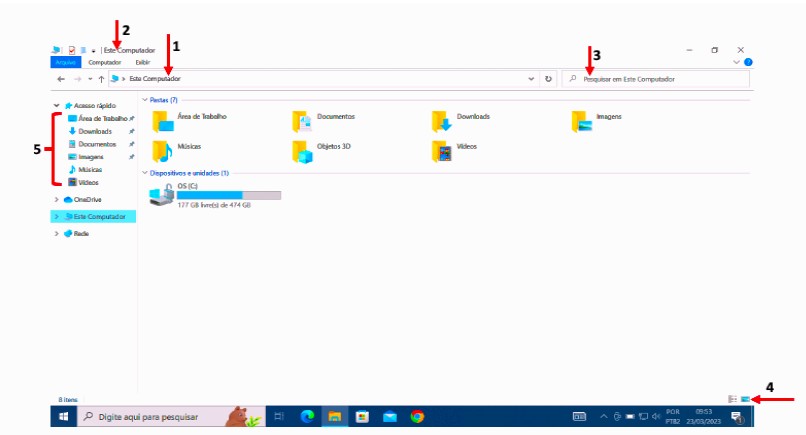The height and width of the screenshot is (435, 806).
Task: Switch to Large icons view in status bar
Action: point(745,400)
